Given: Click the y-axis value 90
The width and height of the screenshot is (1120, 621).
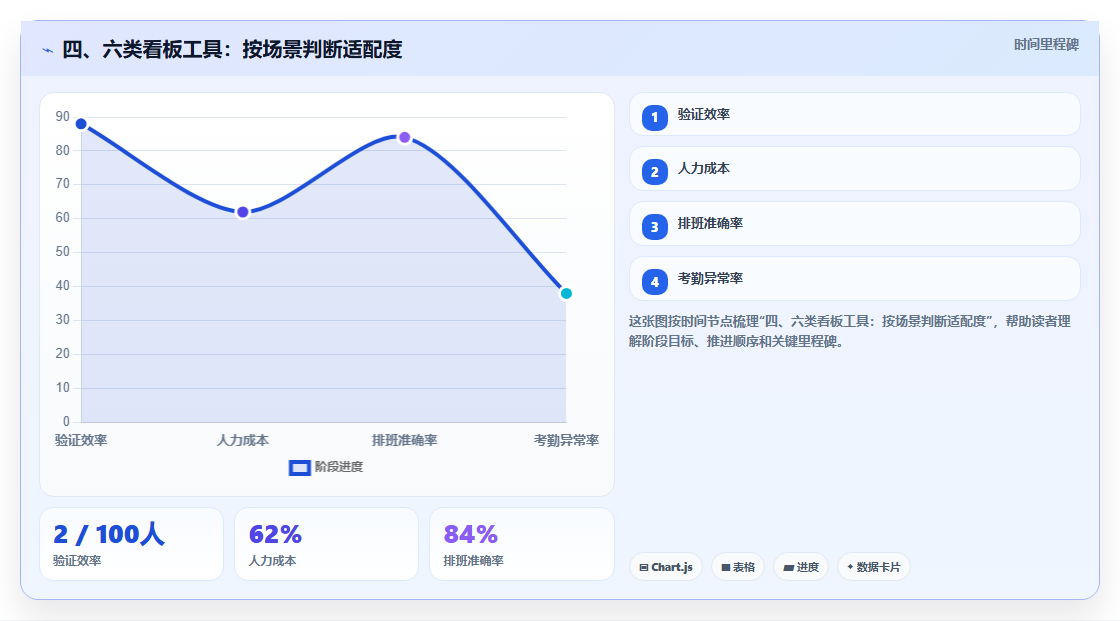Looking at the screenshot, I should click(63, 116).
